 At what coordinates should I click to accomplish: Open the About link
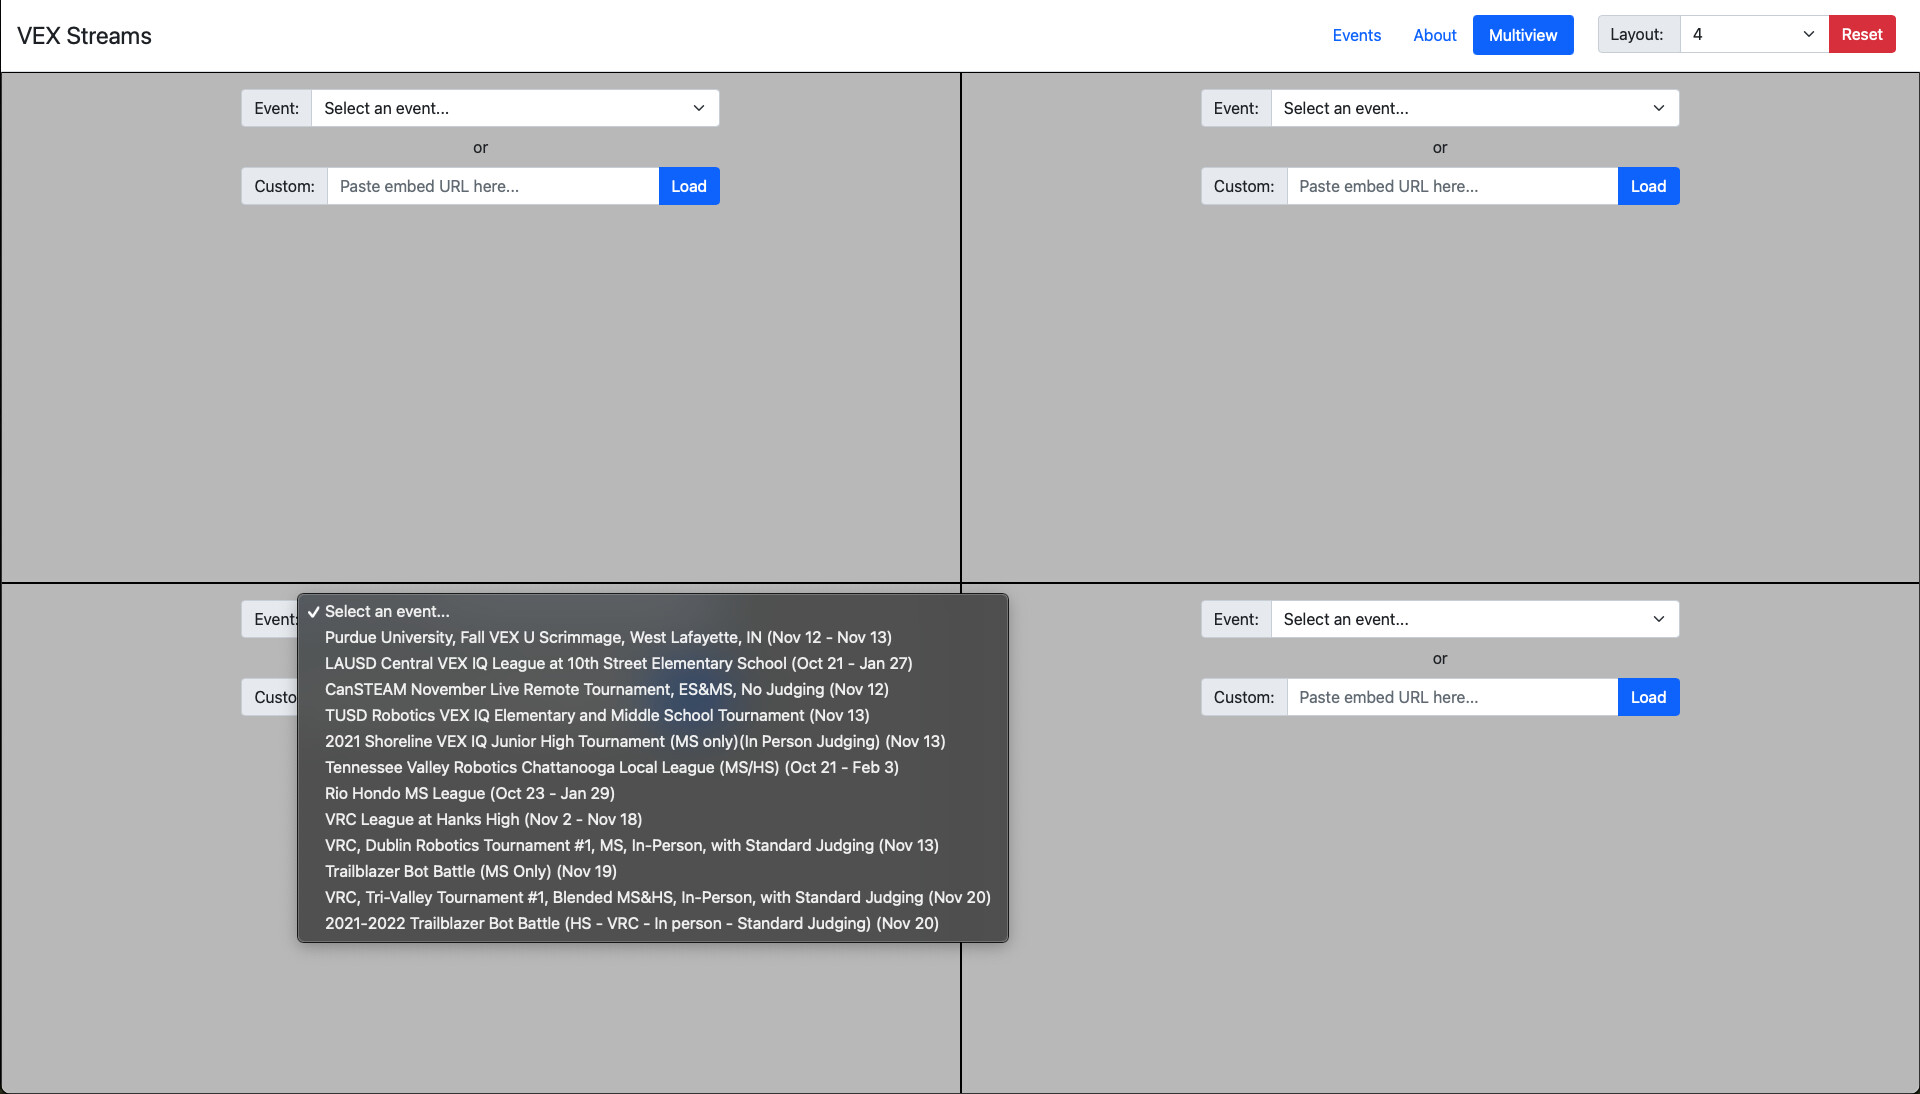[x=1434, y=35]
